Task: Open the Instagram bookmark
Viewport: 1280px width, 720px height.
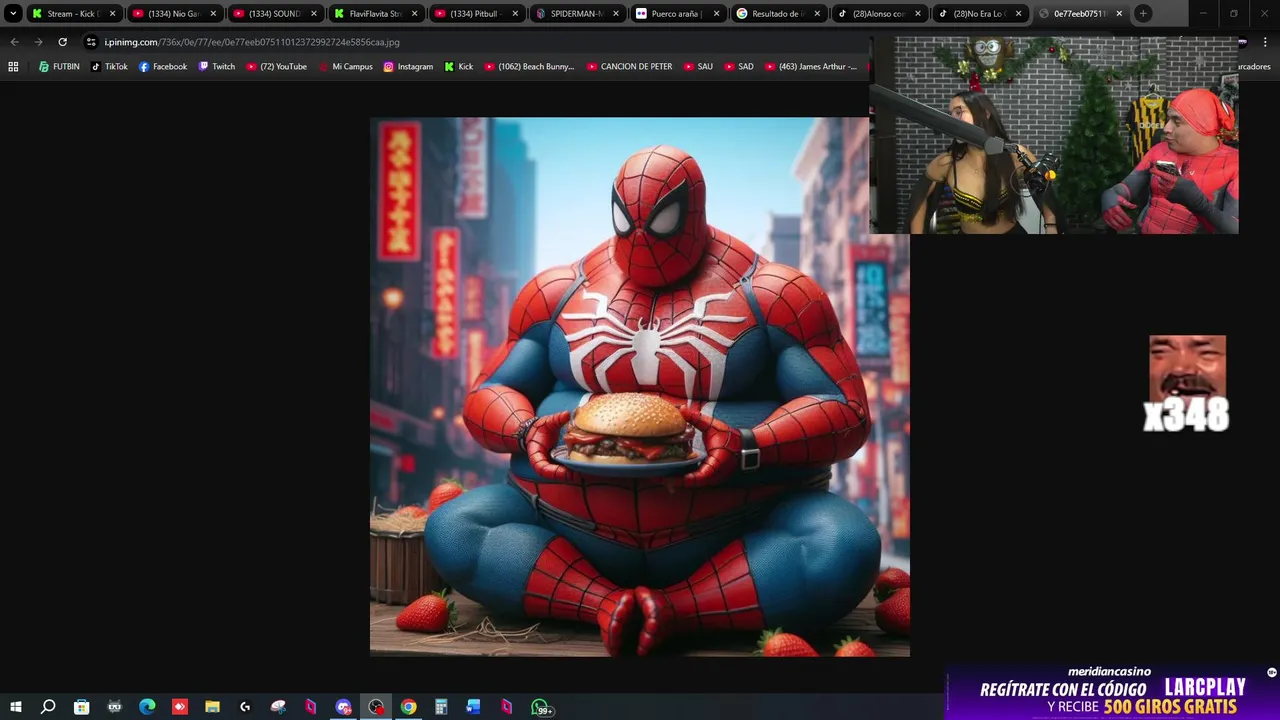Action: (408, 66)
